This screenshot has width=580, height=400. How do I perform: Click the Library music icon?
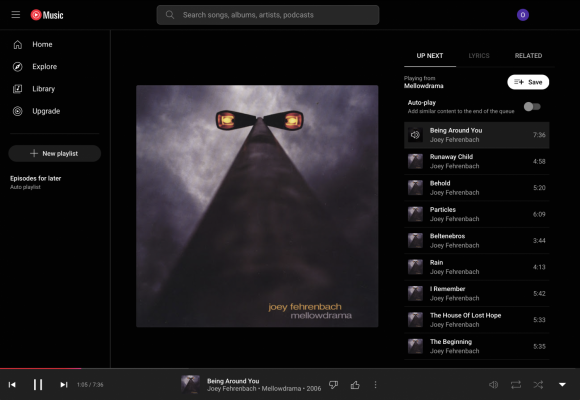[x=17, y=89]
